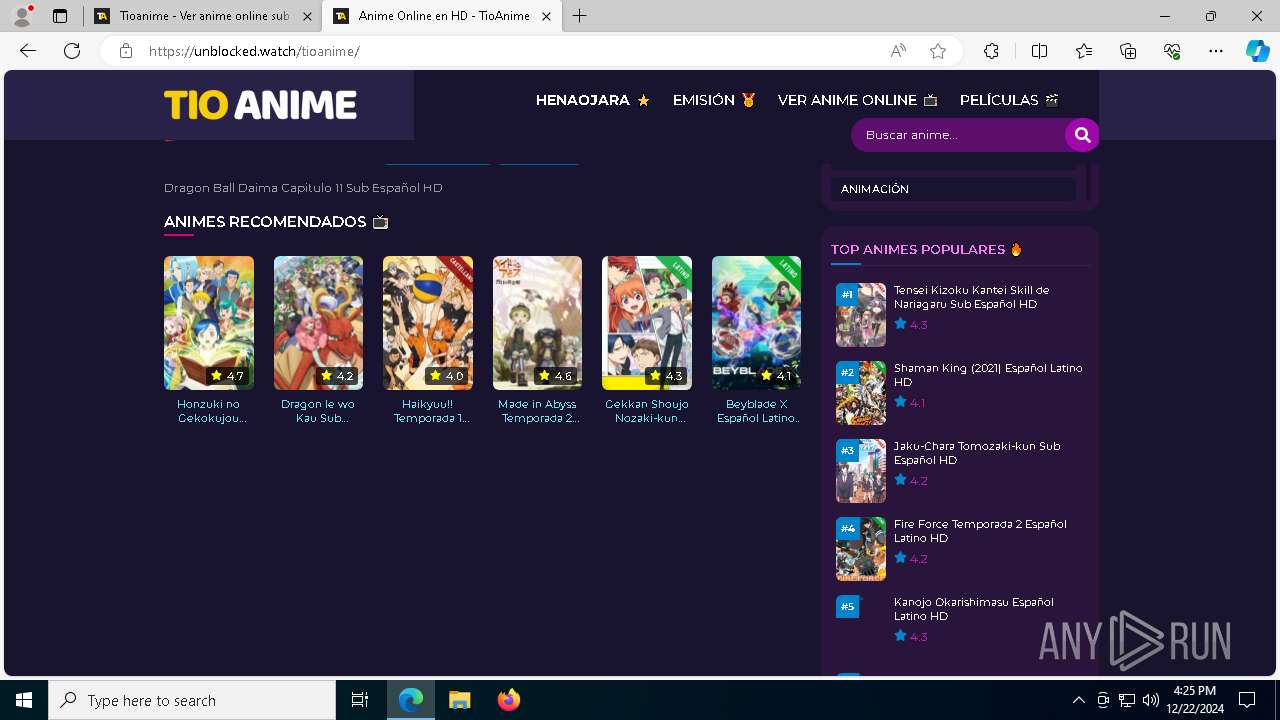Toggle Split screen icon
The image size is (1280, 720).
point(1039,51)
